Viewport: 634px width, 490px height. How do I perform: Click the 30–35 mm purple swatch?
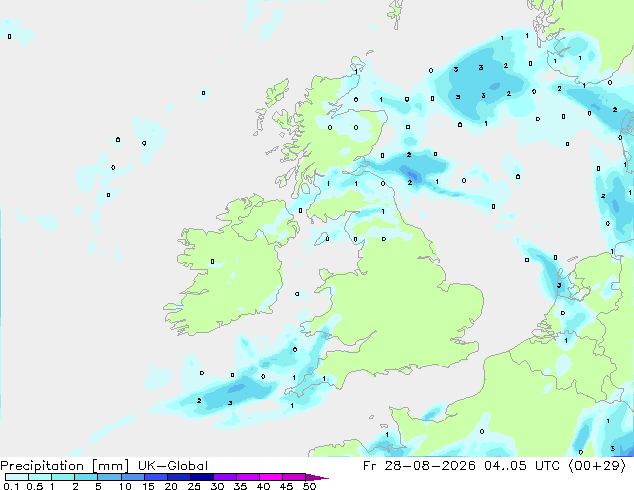coord(224,477)
